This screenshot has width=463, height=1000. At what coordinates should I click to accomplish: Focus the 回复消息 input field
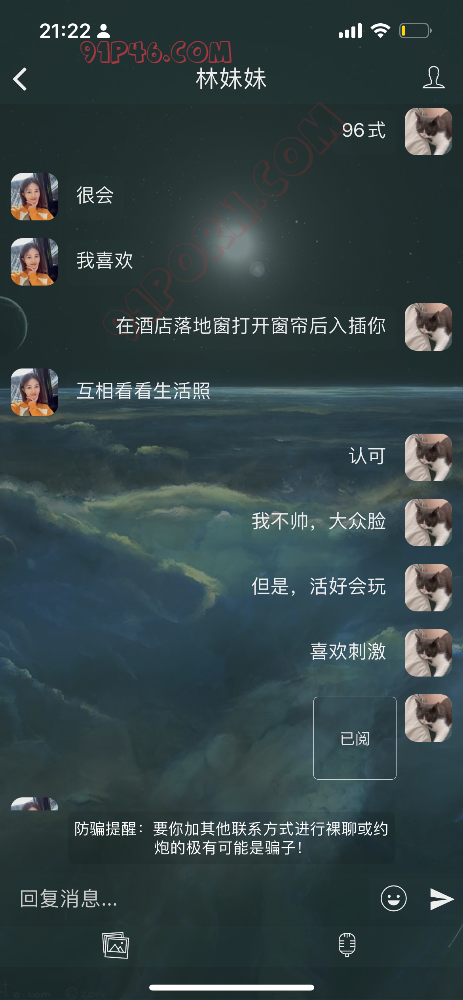[x=191, y=898]
